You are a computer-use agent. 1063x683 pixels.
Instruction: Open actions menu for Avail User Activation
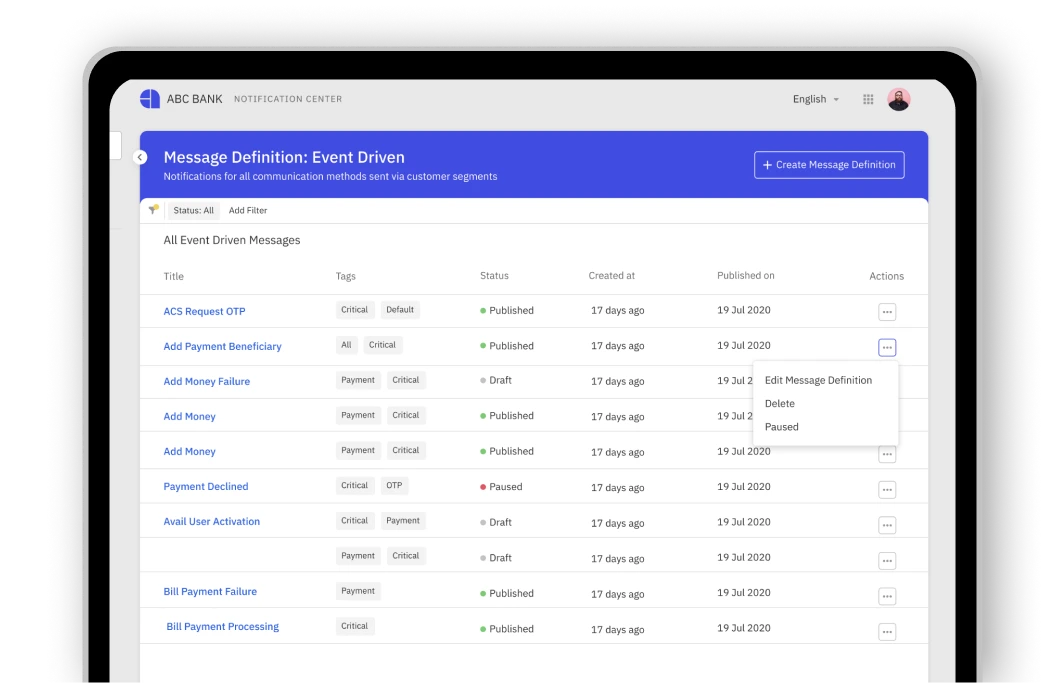coord(887,525)
